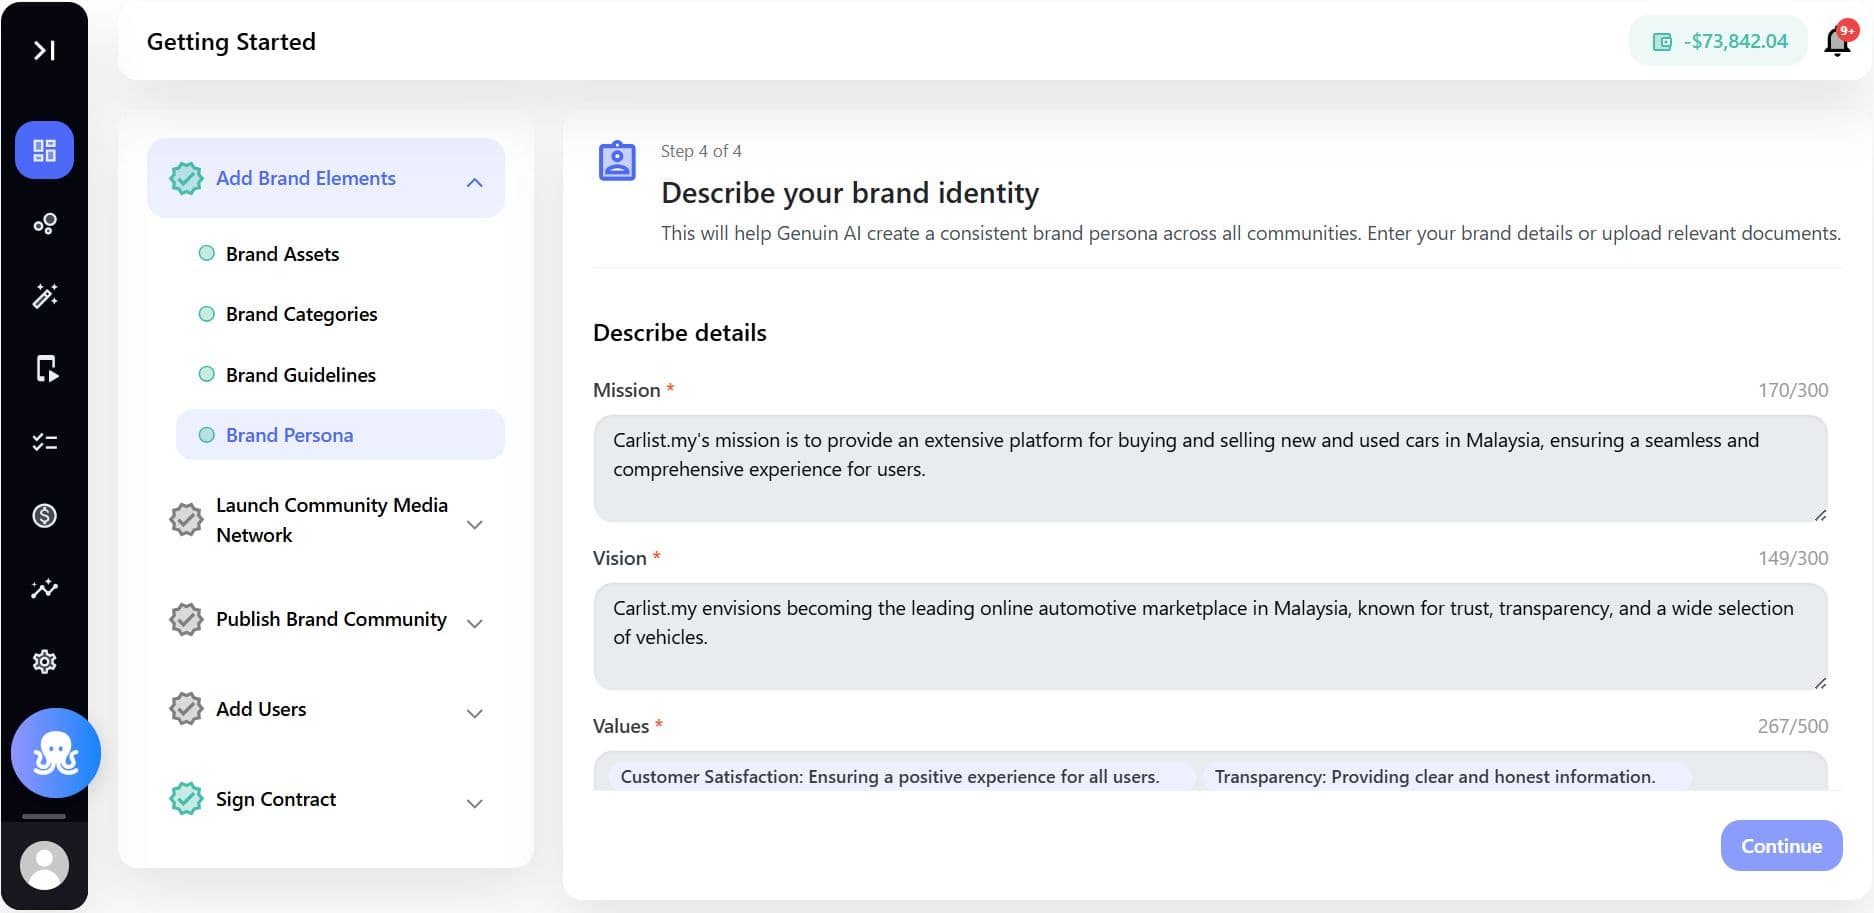Image resolution: width=1874 pixels, height=913 pixels.
Task: Click the Brand Assets status circle
Action: pos(207,253)
